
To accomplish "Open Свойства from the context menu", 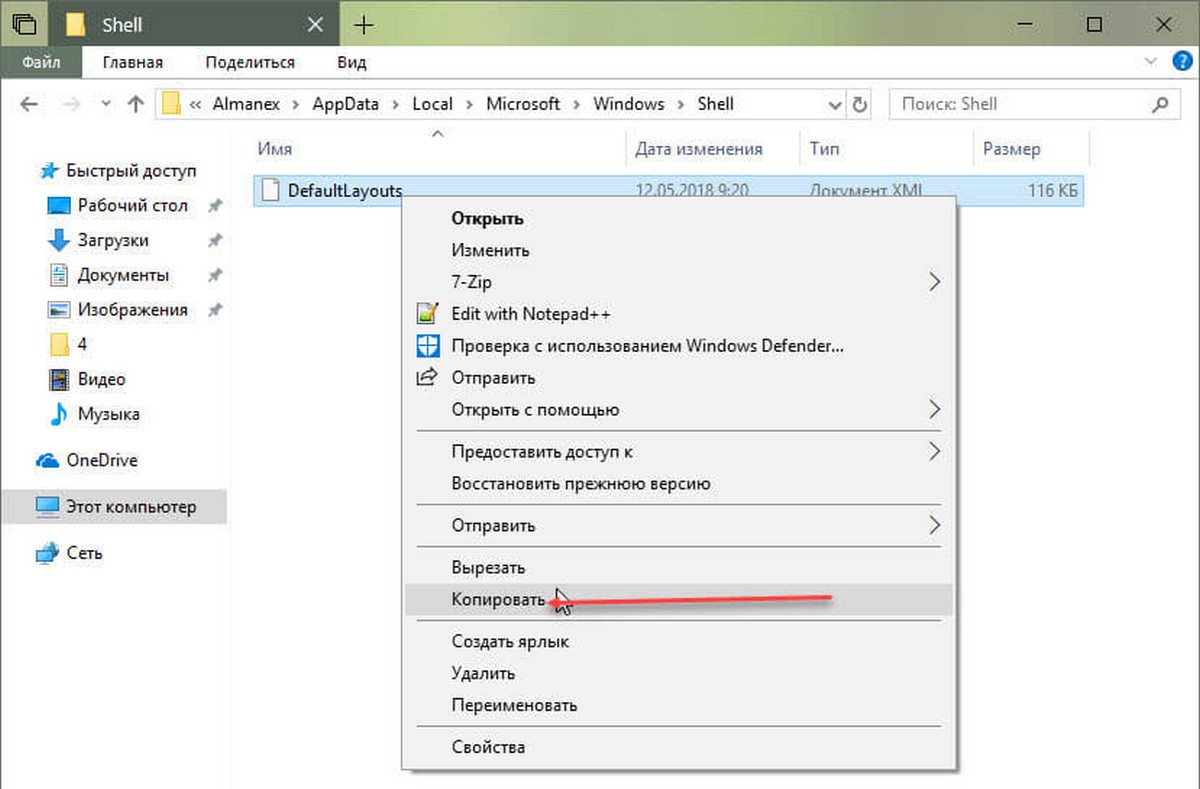I will pos(679,747).
